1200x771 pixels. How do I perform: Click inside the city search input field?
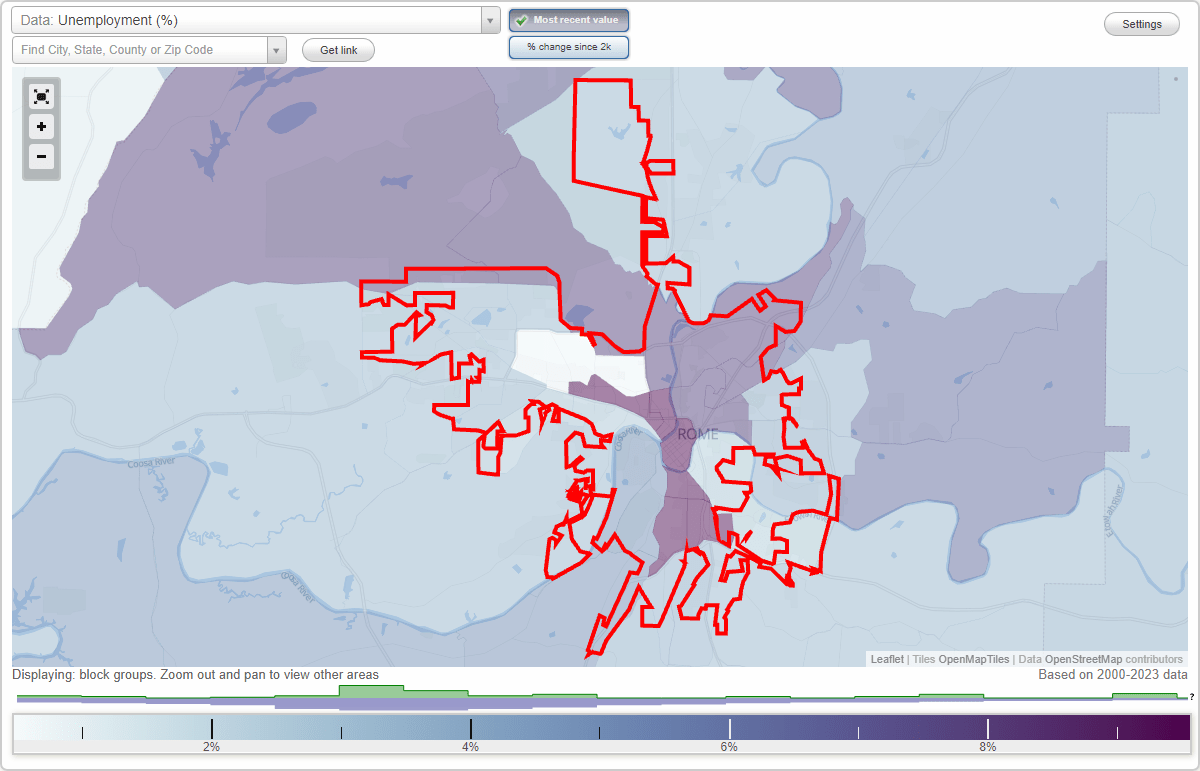[x=140, y=48]
